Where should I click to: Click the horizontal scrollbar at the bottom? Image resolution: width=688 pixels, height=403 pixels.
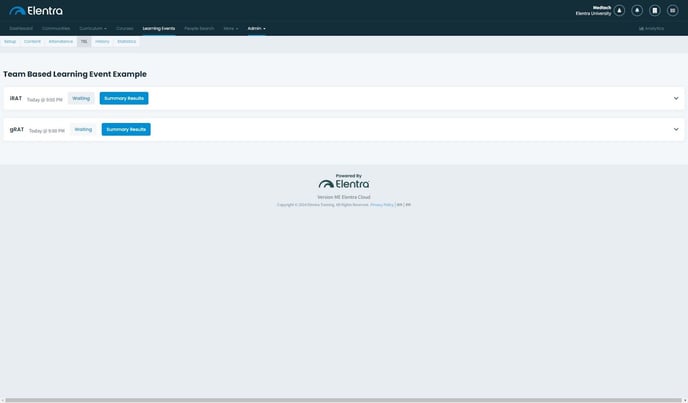point(343,399)
